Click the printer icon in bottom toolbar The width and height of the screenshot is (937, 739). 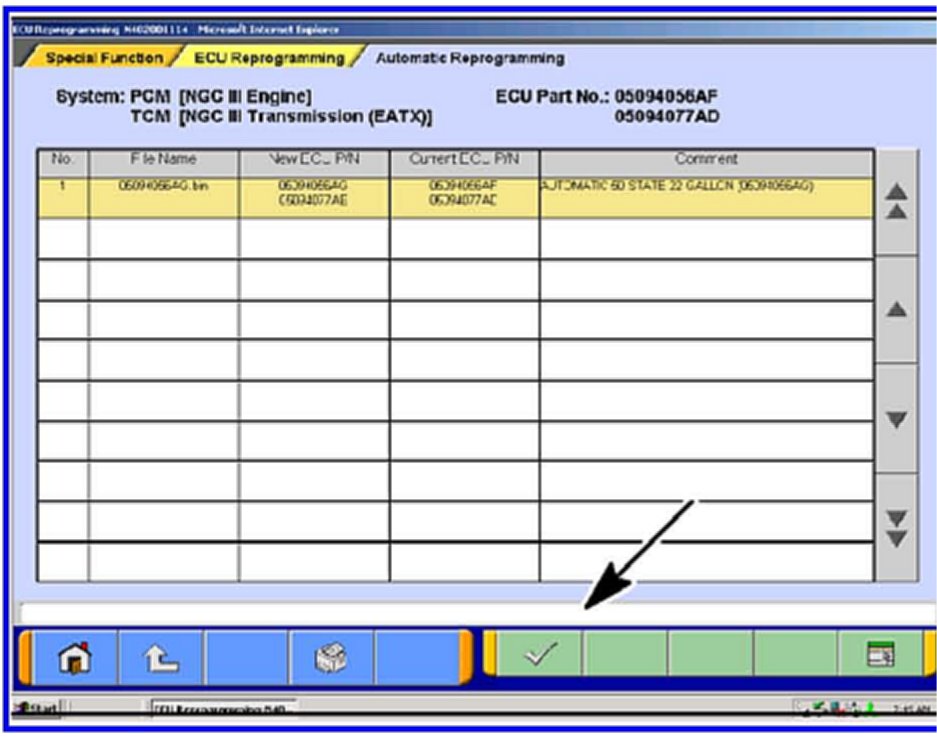coord(331,656)
